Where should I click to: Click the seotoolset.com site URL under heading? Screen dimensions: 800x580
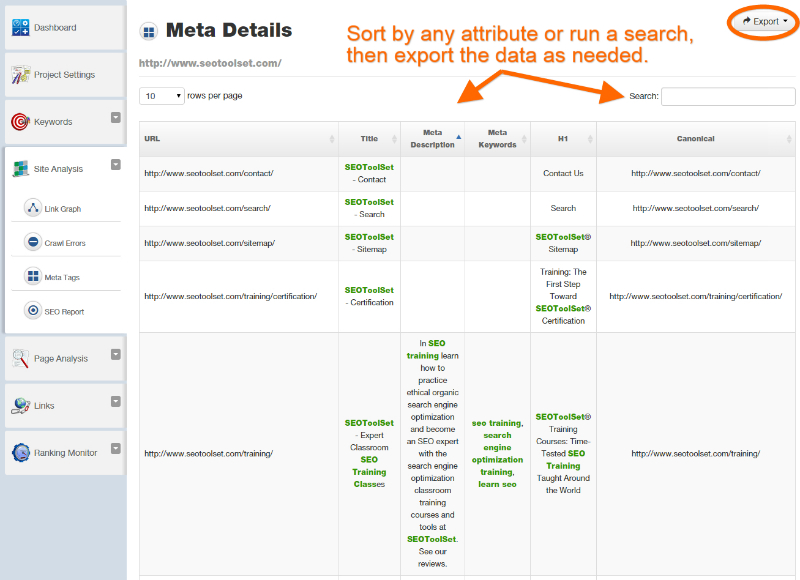210,63
